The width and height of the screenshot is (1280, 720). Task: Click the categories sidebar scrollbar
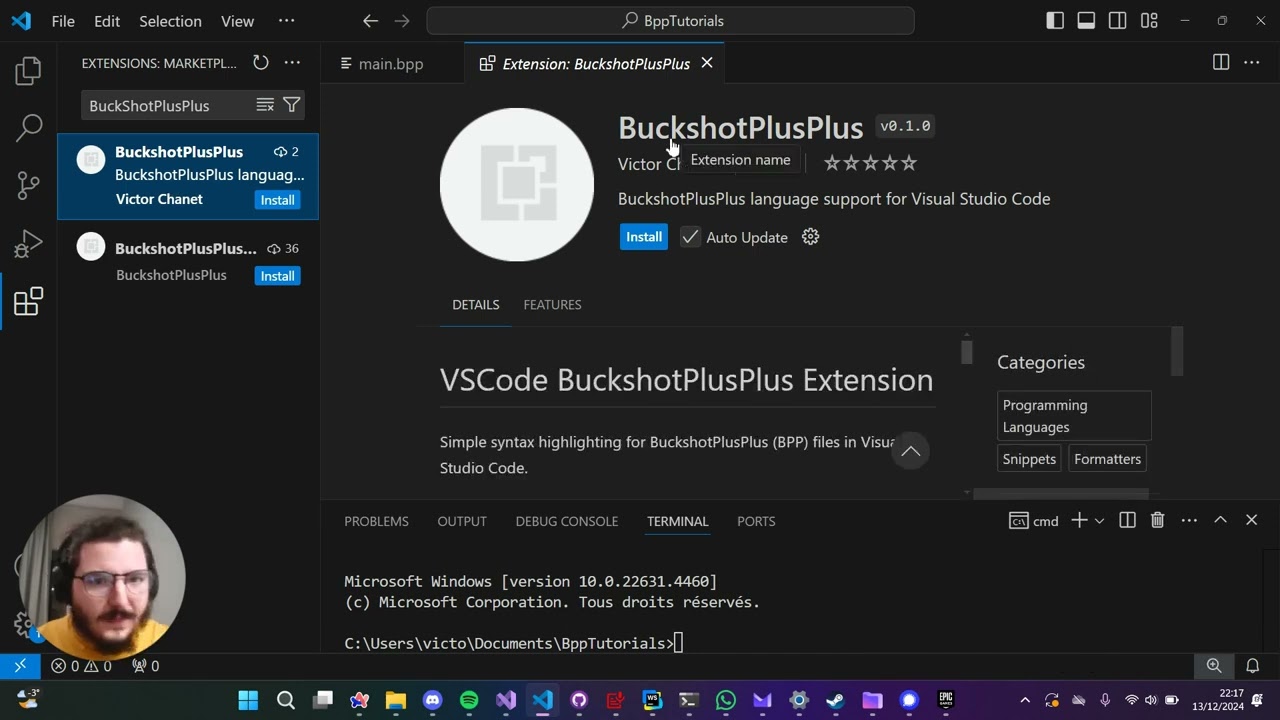[x=1177, y=351]
